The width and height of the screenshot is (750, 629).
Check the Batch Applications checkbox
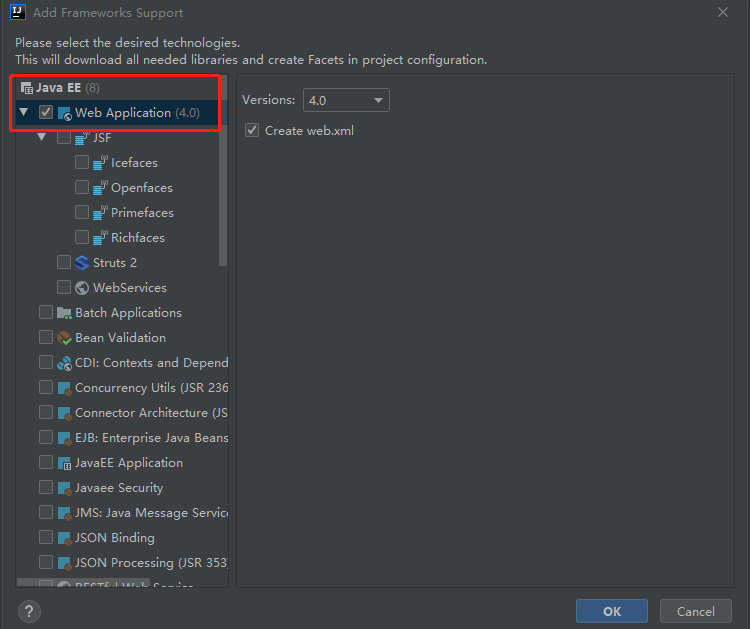coord(46,312)
